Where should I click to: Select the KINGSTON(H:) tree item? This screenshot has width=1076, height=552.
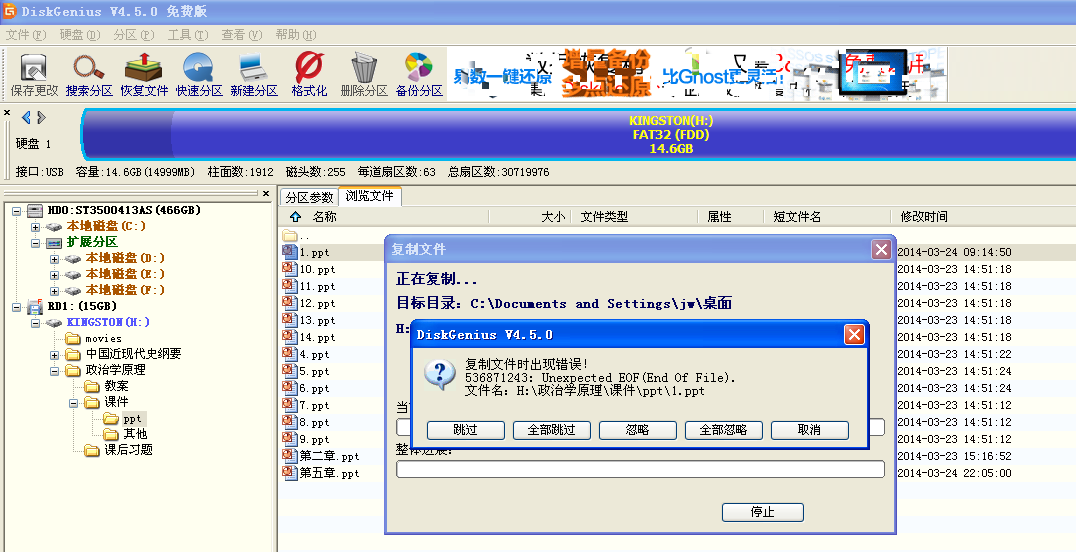pyautogui.click(x=108, y=322)
